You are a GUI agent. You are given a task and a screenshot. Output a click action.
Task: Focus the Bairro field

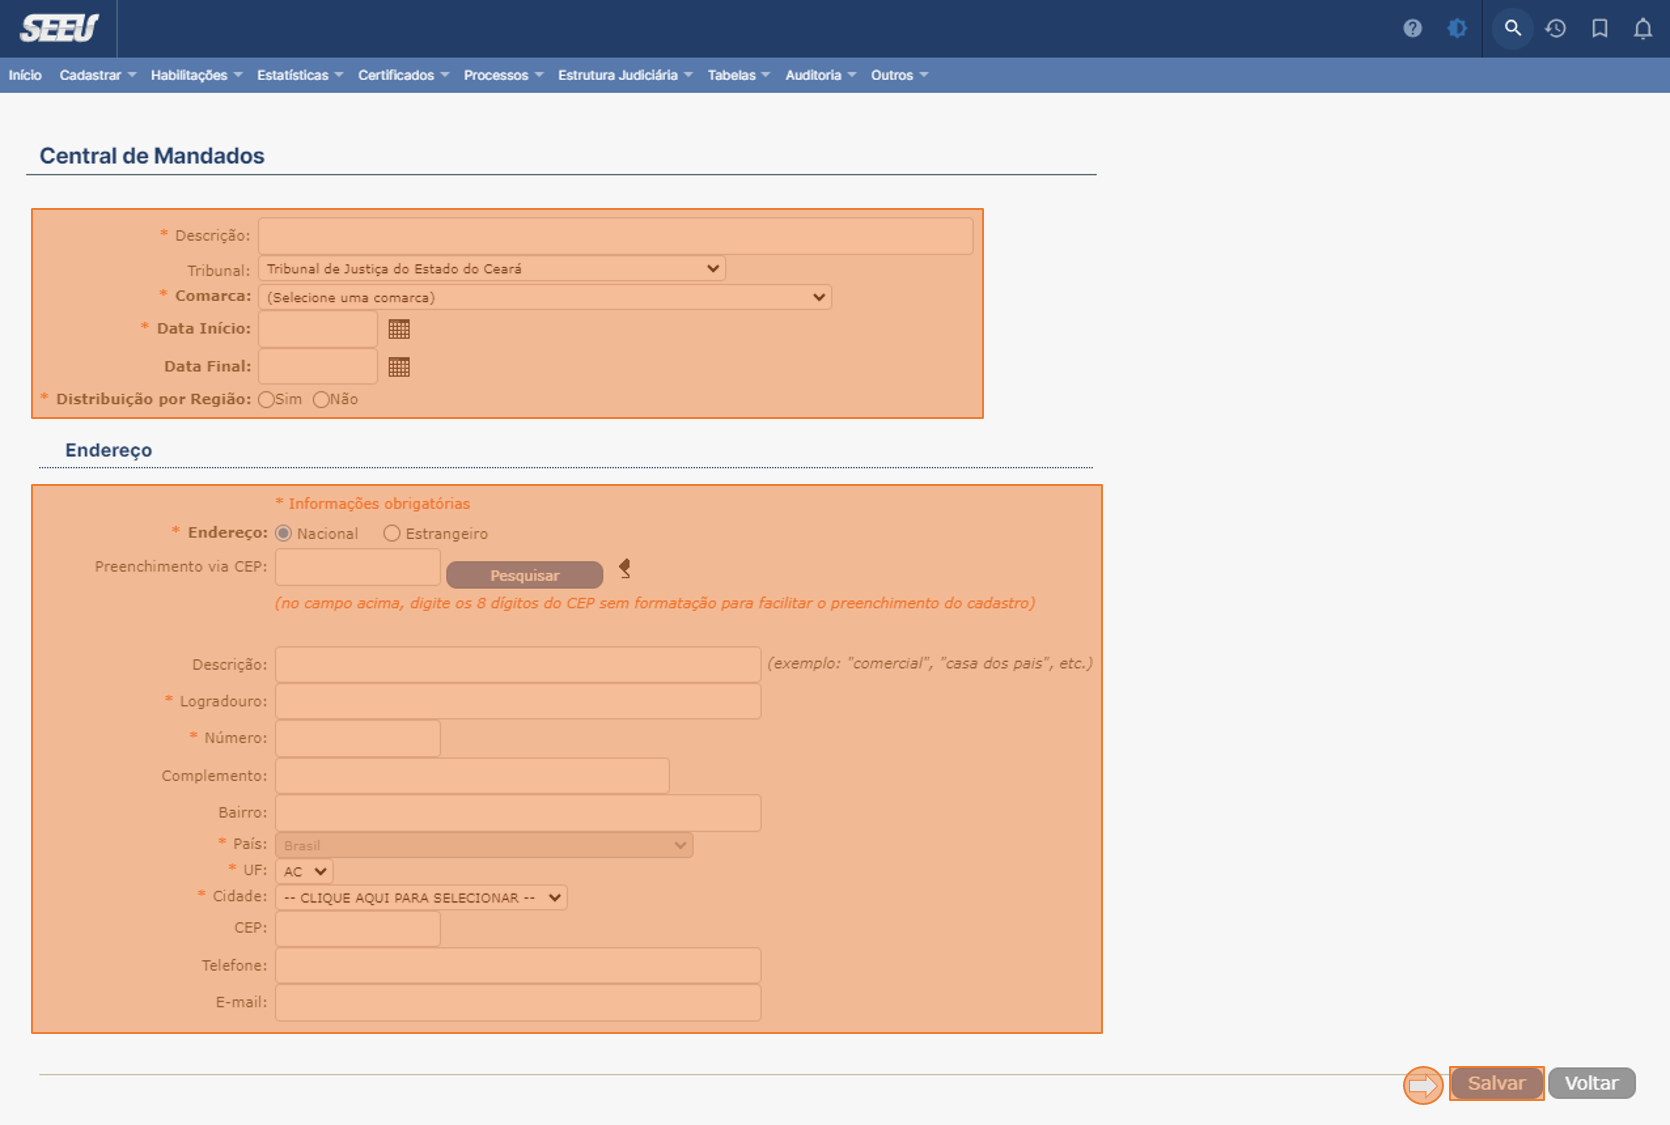(518, 813)
